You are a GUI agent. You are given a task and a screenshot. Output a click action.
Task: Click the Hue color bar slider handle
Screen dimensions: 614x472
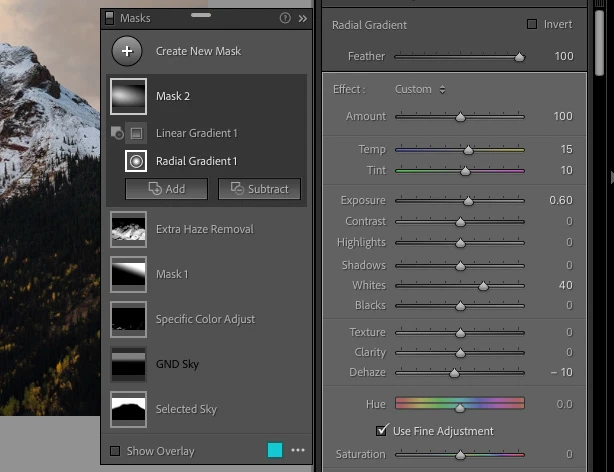click(x=460, y=408)
